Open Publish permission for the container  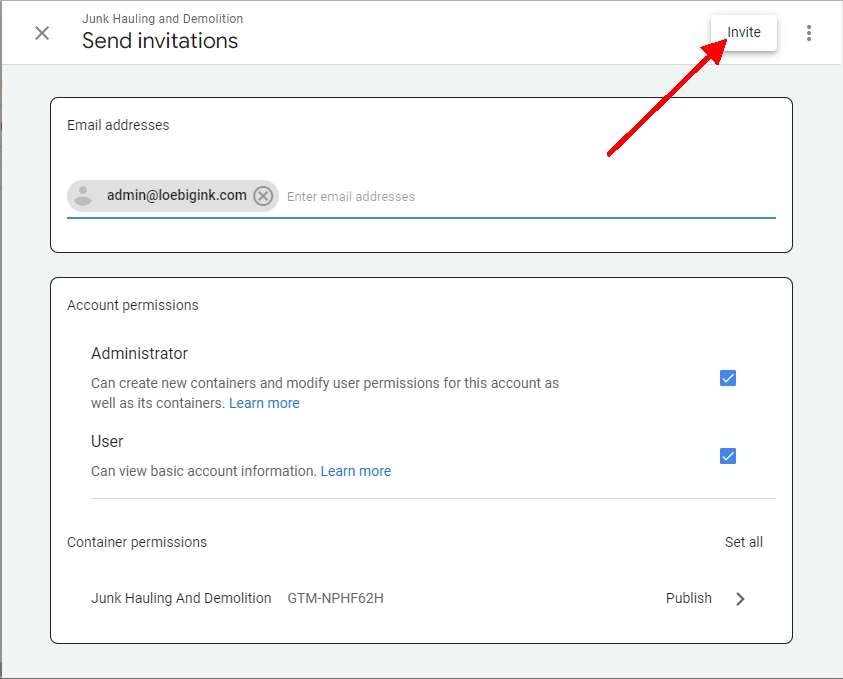(688, 598)
